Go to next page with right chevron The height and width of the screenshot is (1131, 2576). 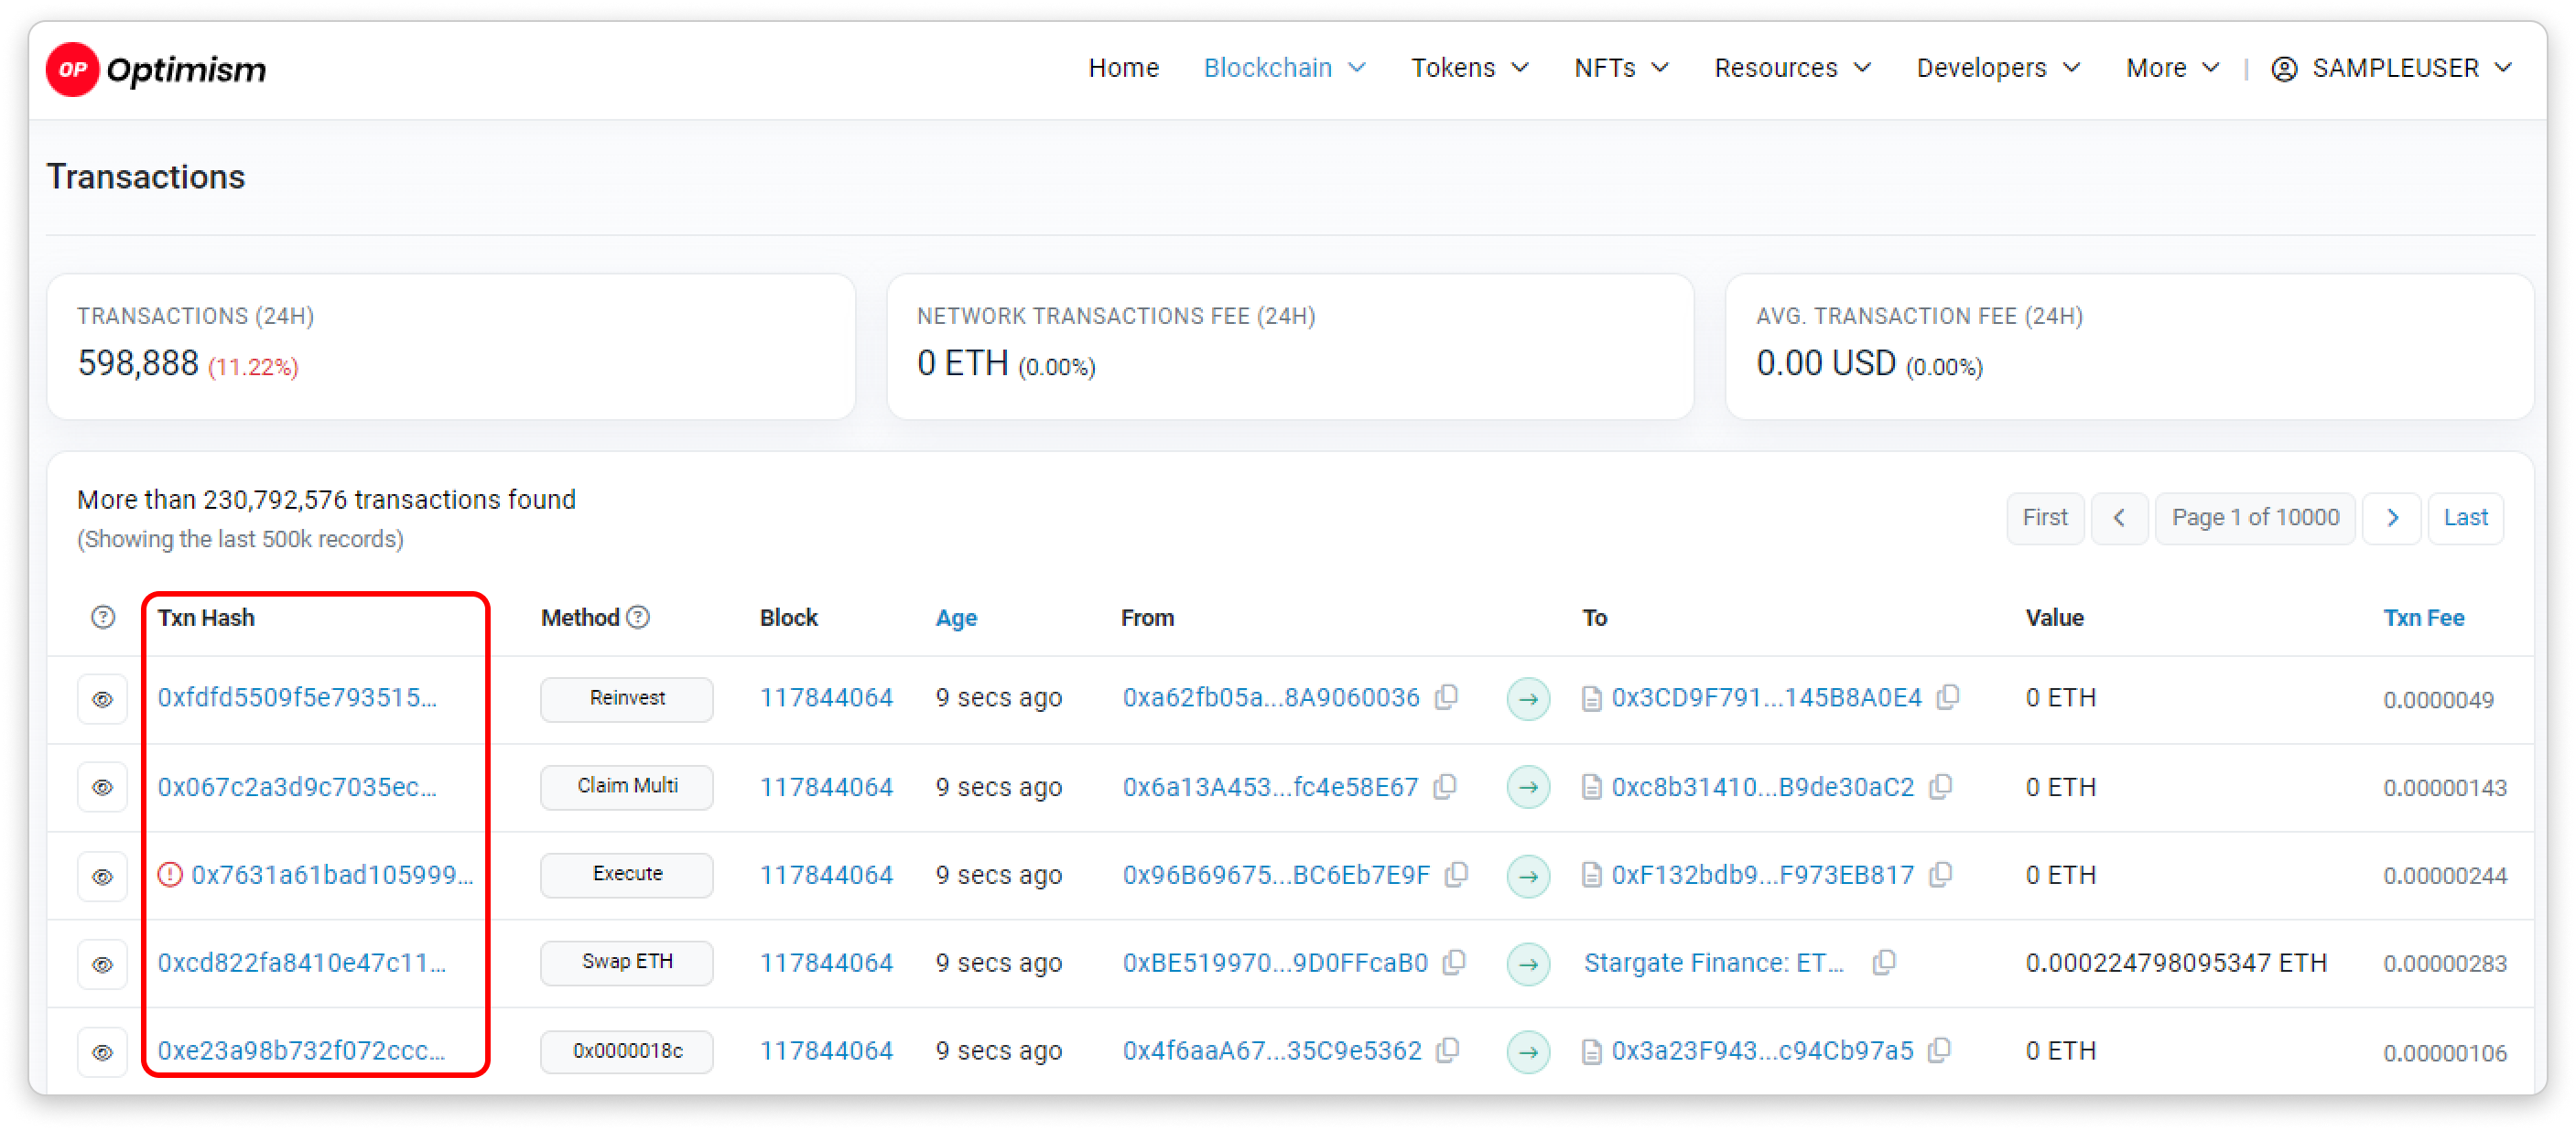point(2391,517)
